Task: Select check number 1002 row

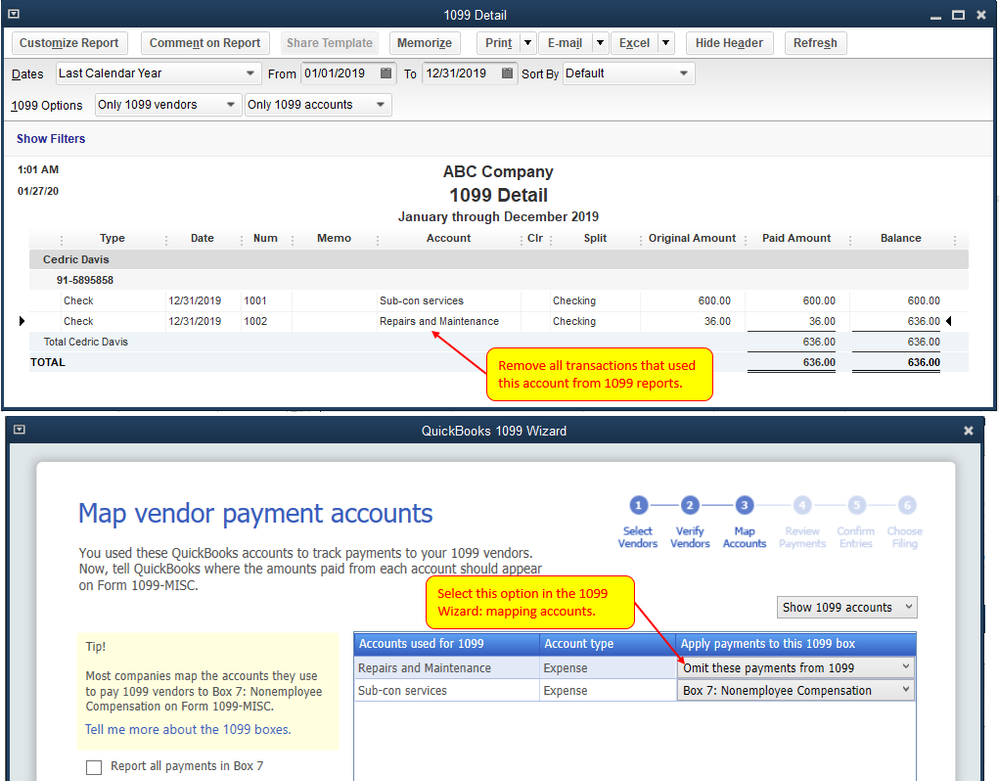Action: (499, 321)
